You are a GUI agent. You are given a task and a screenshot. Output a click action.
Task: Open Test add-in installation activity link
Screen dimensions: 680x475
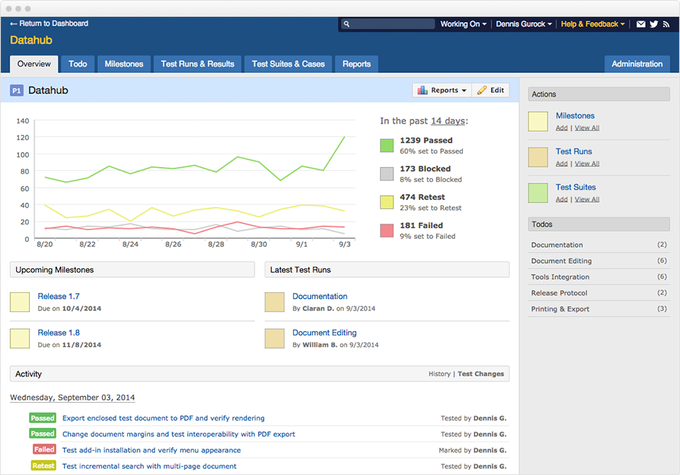(151, 450)
